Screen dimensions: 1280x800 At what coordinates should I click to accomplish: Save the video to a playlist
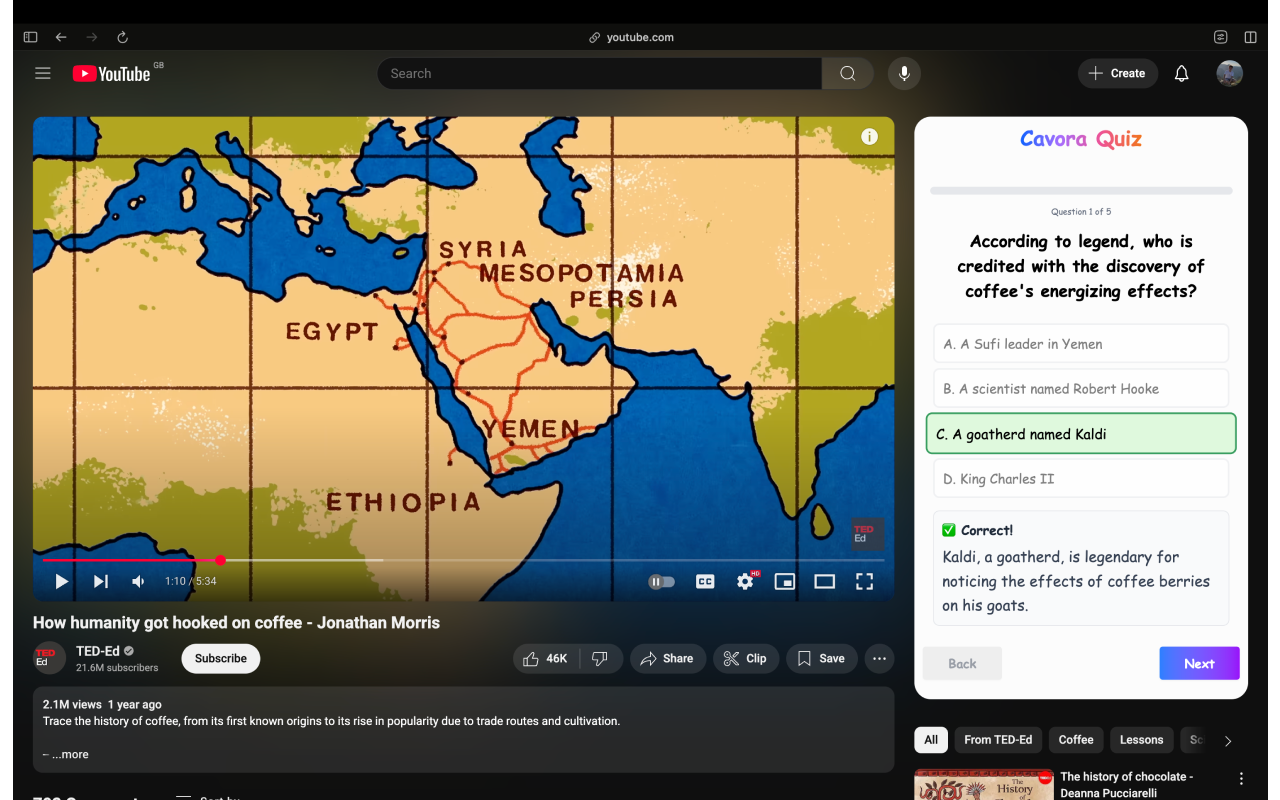(x=821, y=658)
